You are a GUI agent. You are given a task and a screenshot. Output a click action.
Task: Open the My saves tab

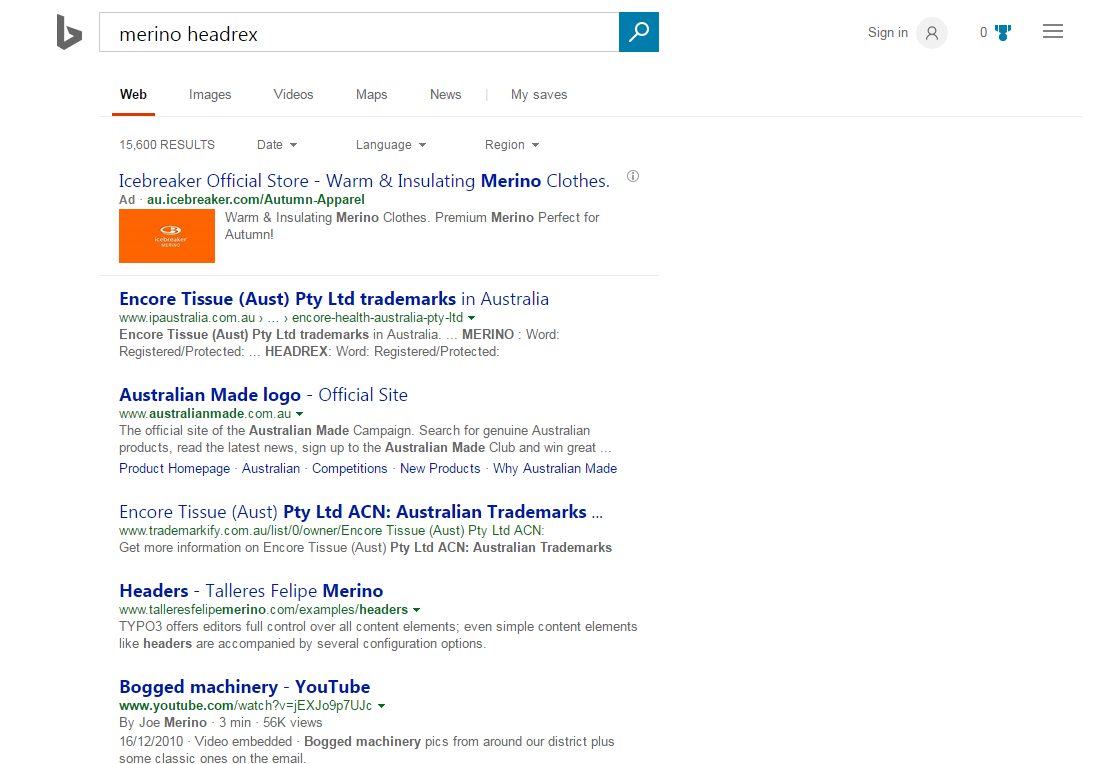point(539,95)
